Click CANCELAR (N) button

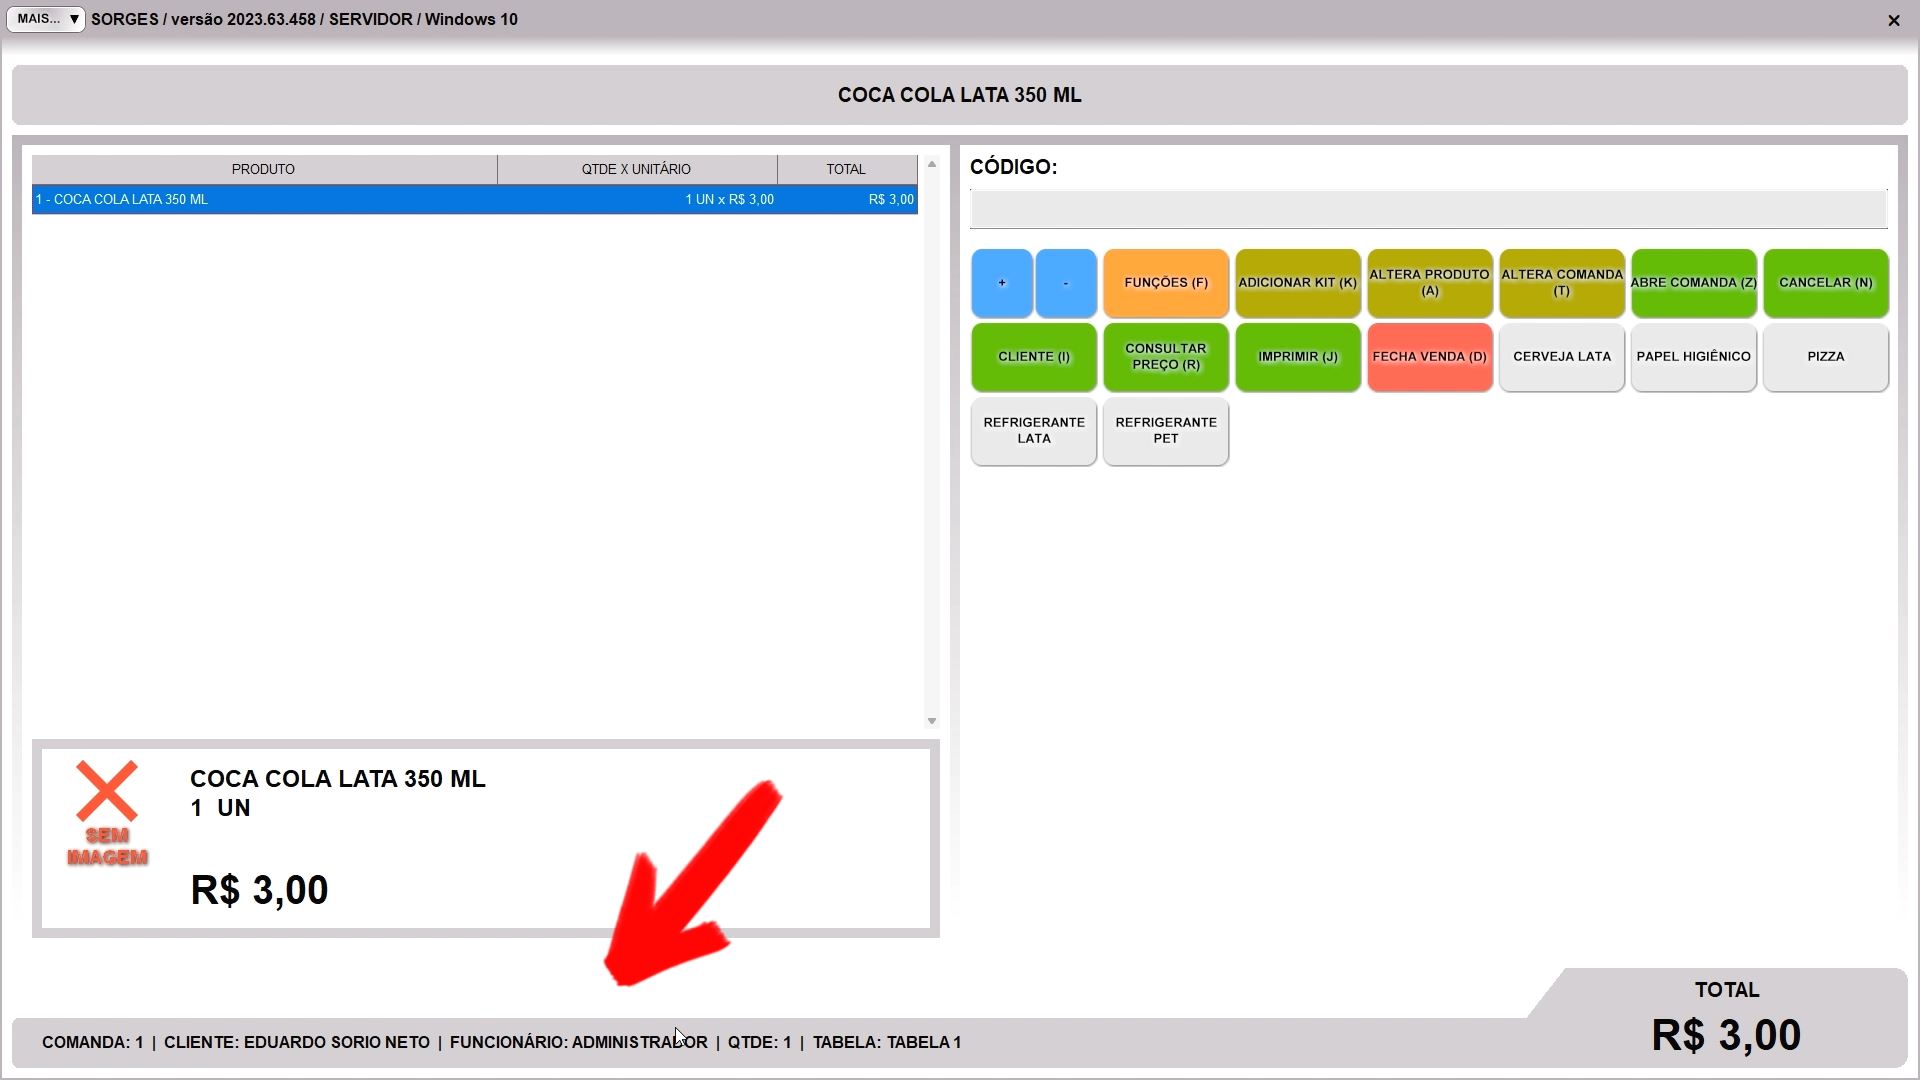tap(1826, 283)
